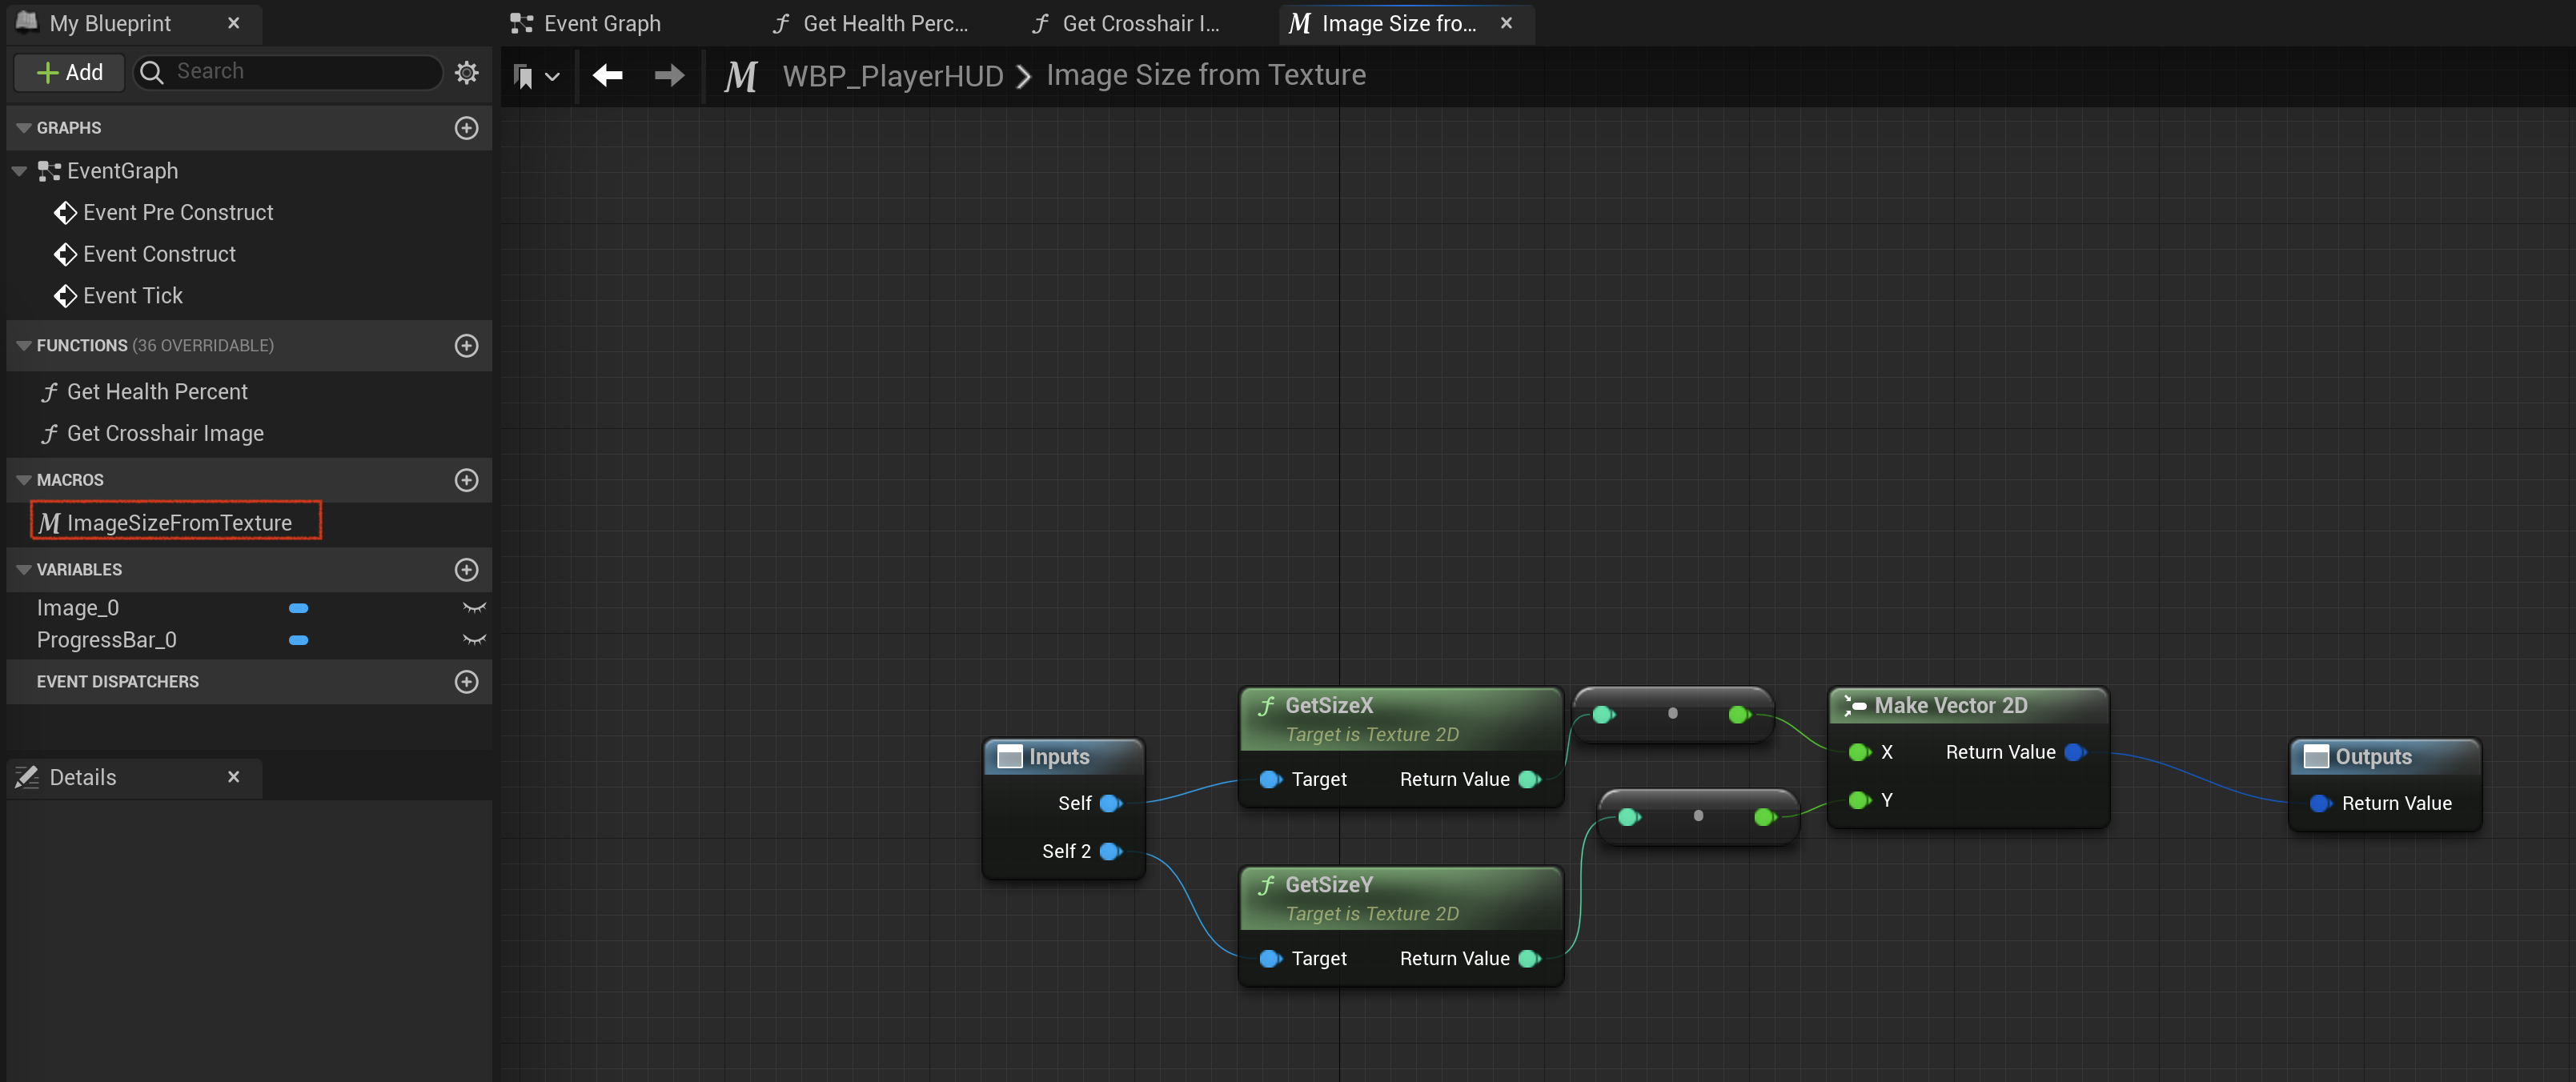Click the Add button in My Blueprint

69,72
